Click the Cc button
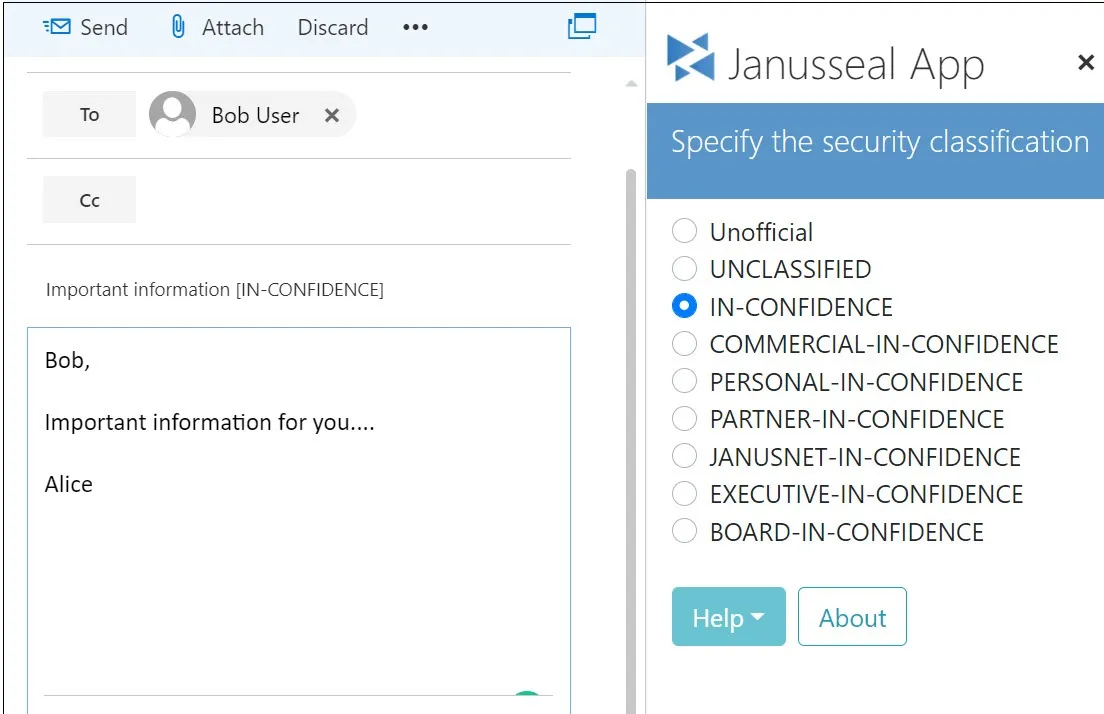Screen dimensions: 1104x714 [89, 200]
